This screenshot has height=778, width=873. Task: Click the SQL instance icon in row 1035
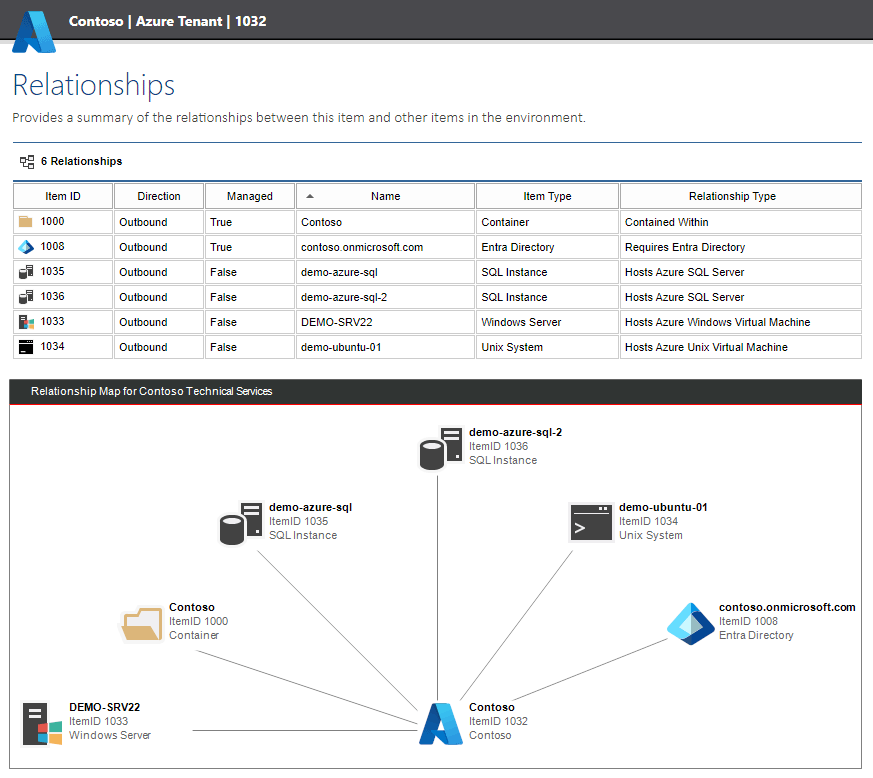coord(26,272)
